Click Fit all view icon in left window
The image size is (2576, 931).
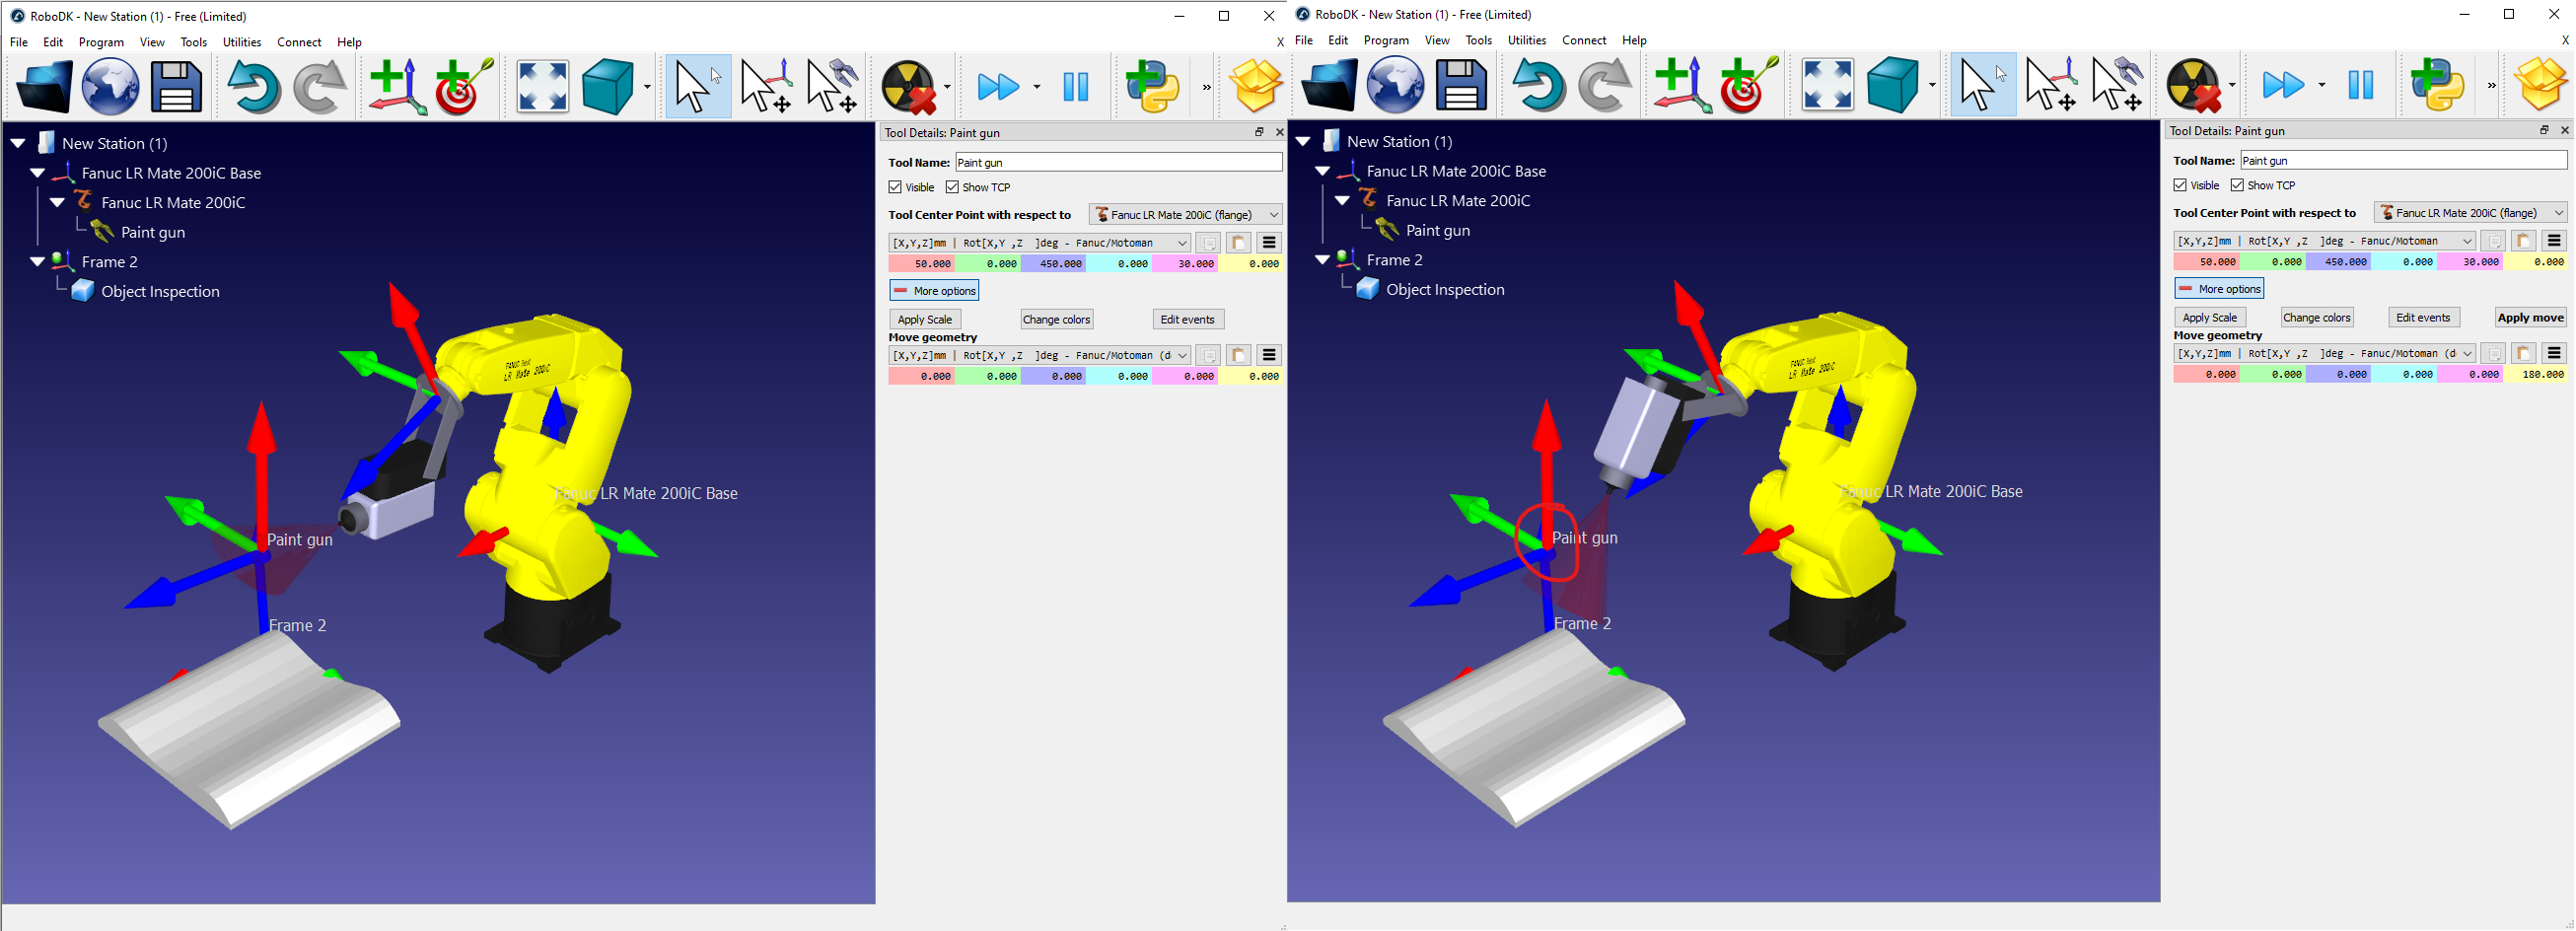click(x=542, y=87)
